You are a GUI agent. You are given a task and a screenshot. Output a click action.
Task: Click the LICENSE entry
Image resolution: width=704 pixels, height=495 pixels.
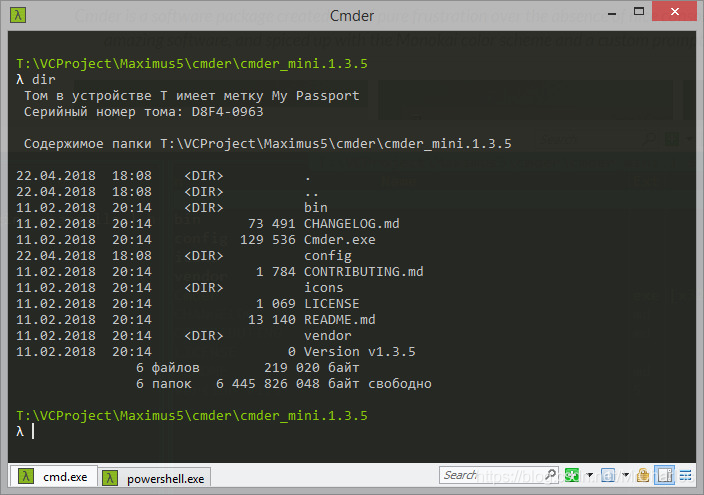coord(332,304)
